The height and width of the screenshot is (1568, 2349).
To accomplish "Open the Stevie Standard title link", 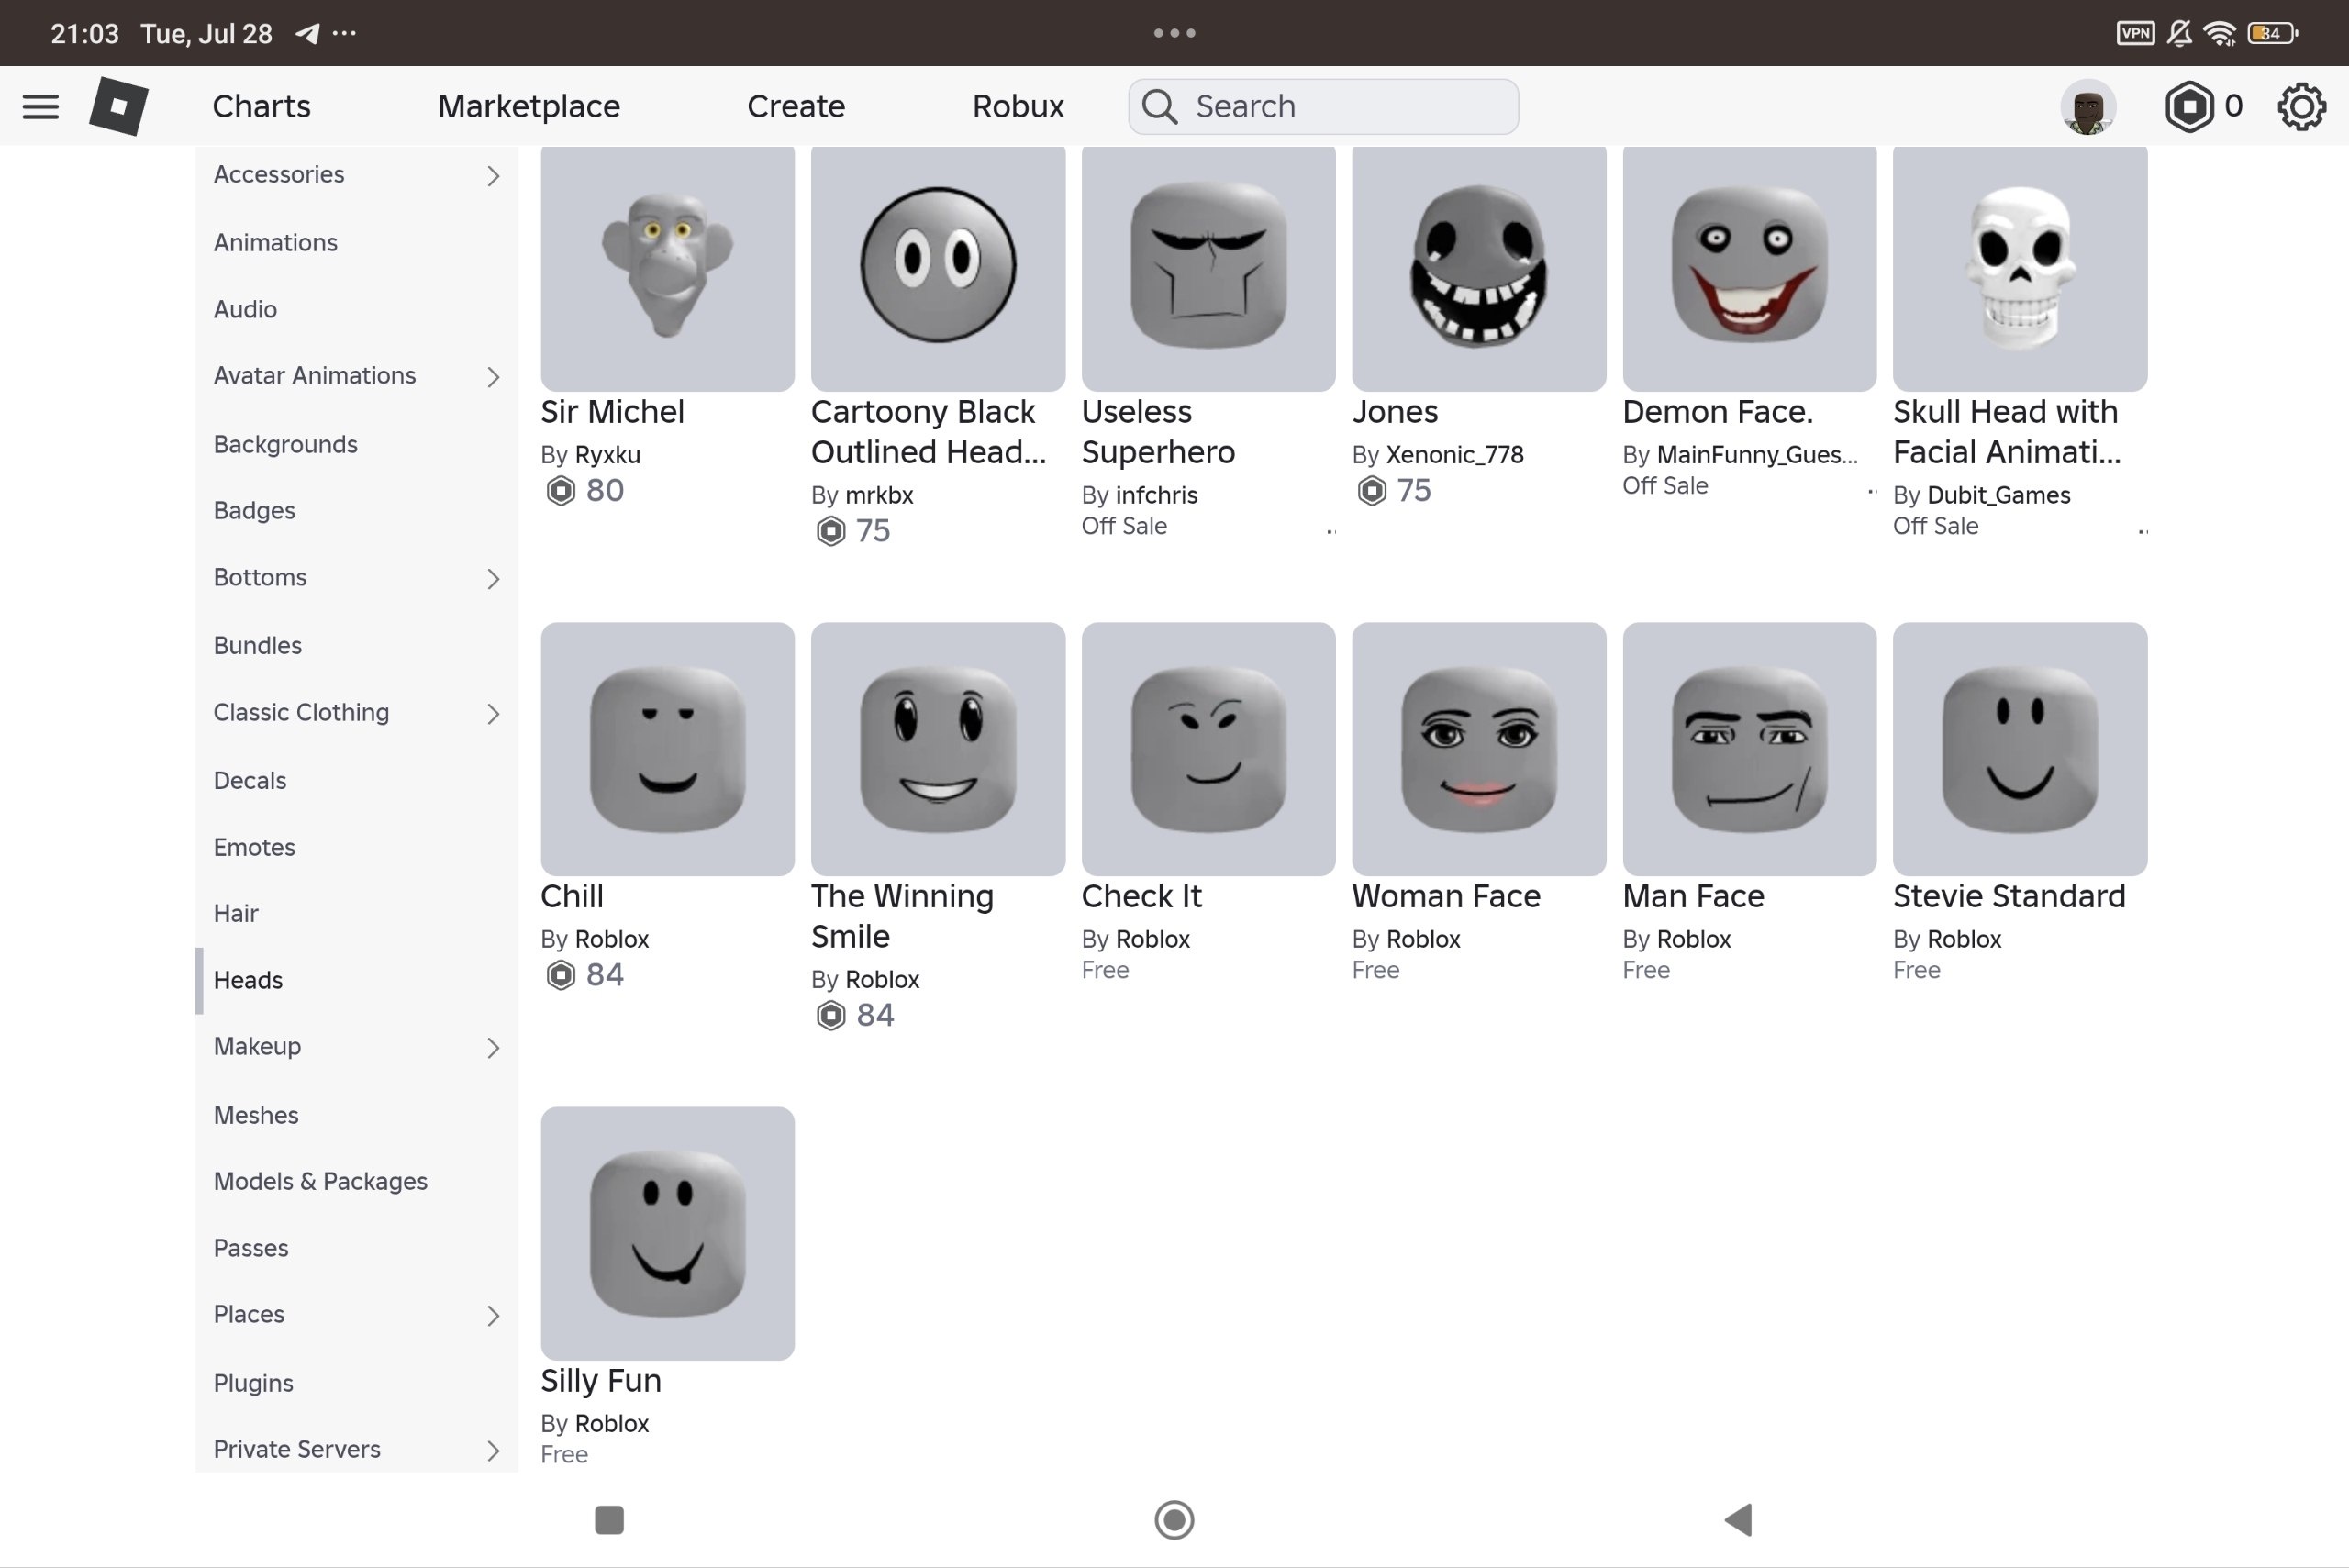I will point(2009,896).
